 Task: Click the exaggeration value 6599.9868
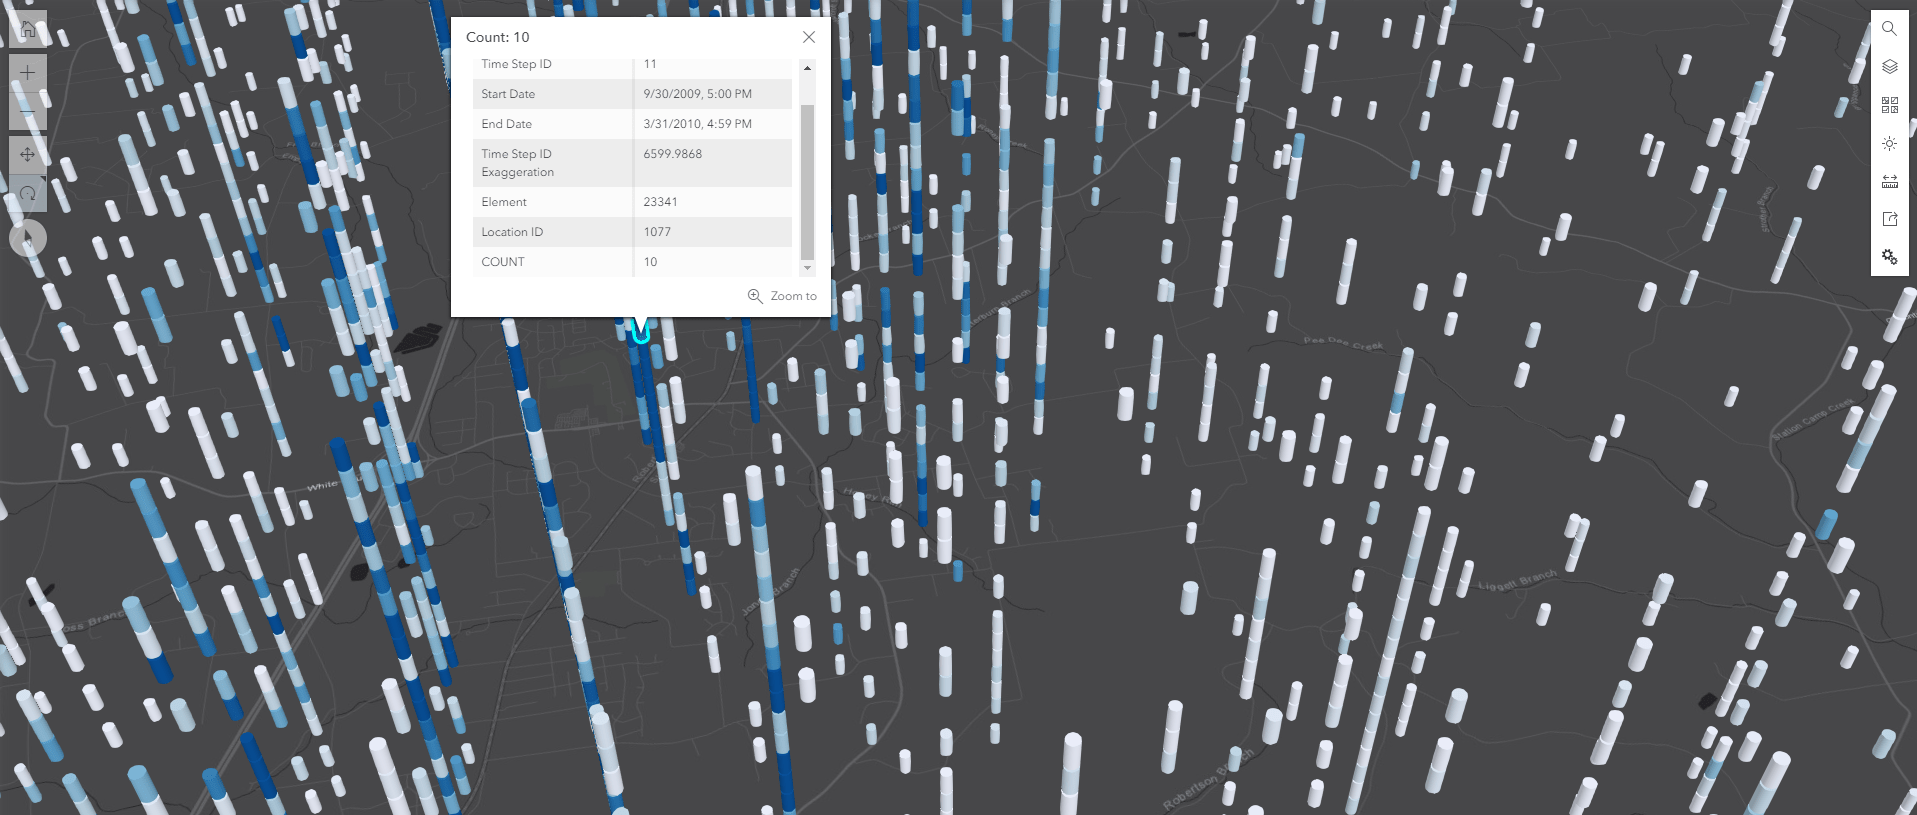(672, 154)
